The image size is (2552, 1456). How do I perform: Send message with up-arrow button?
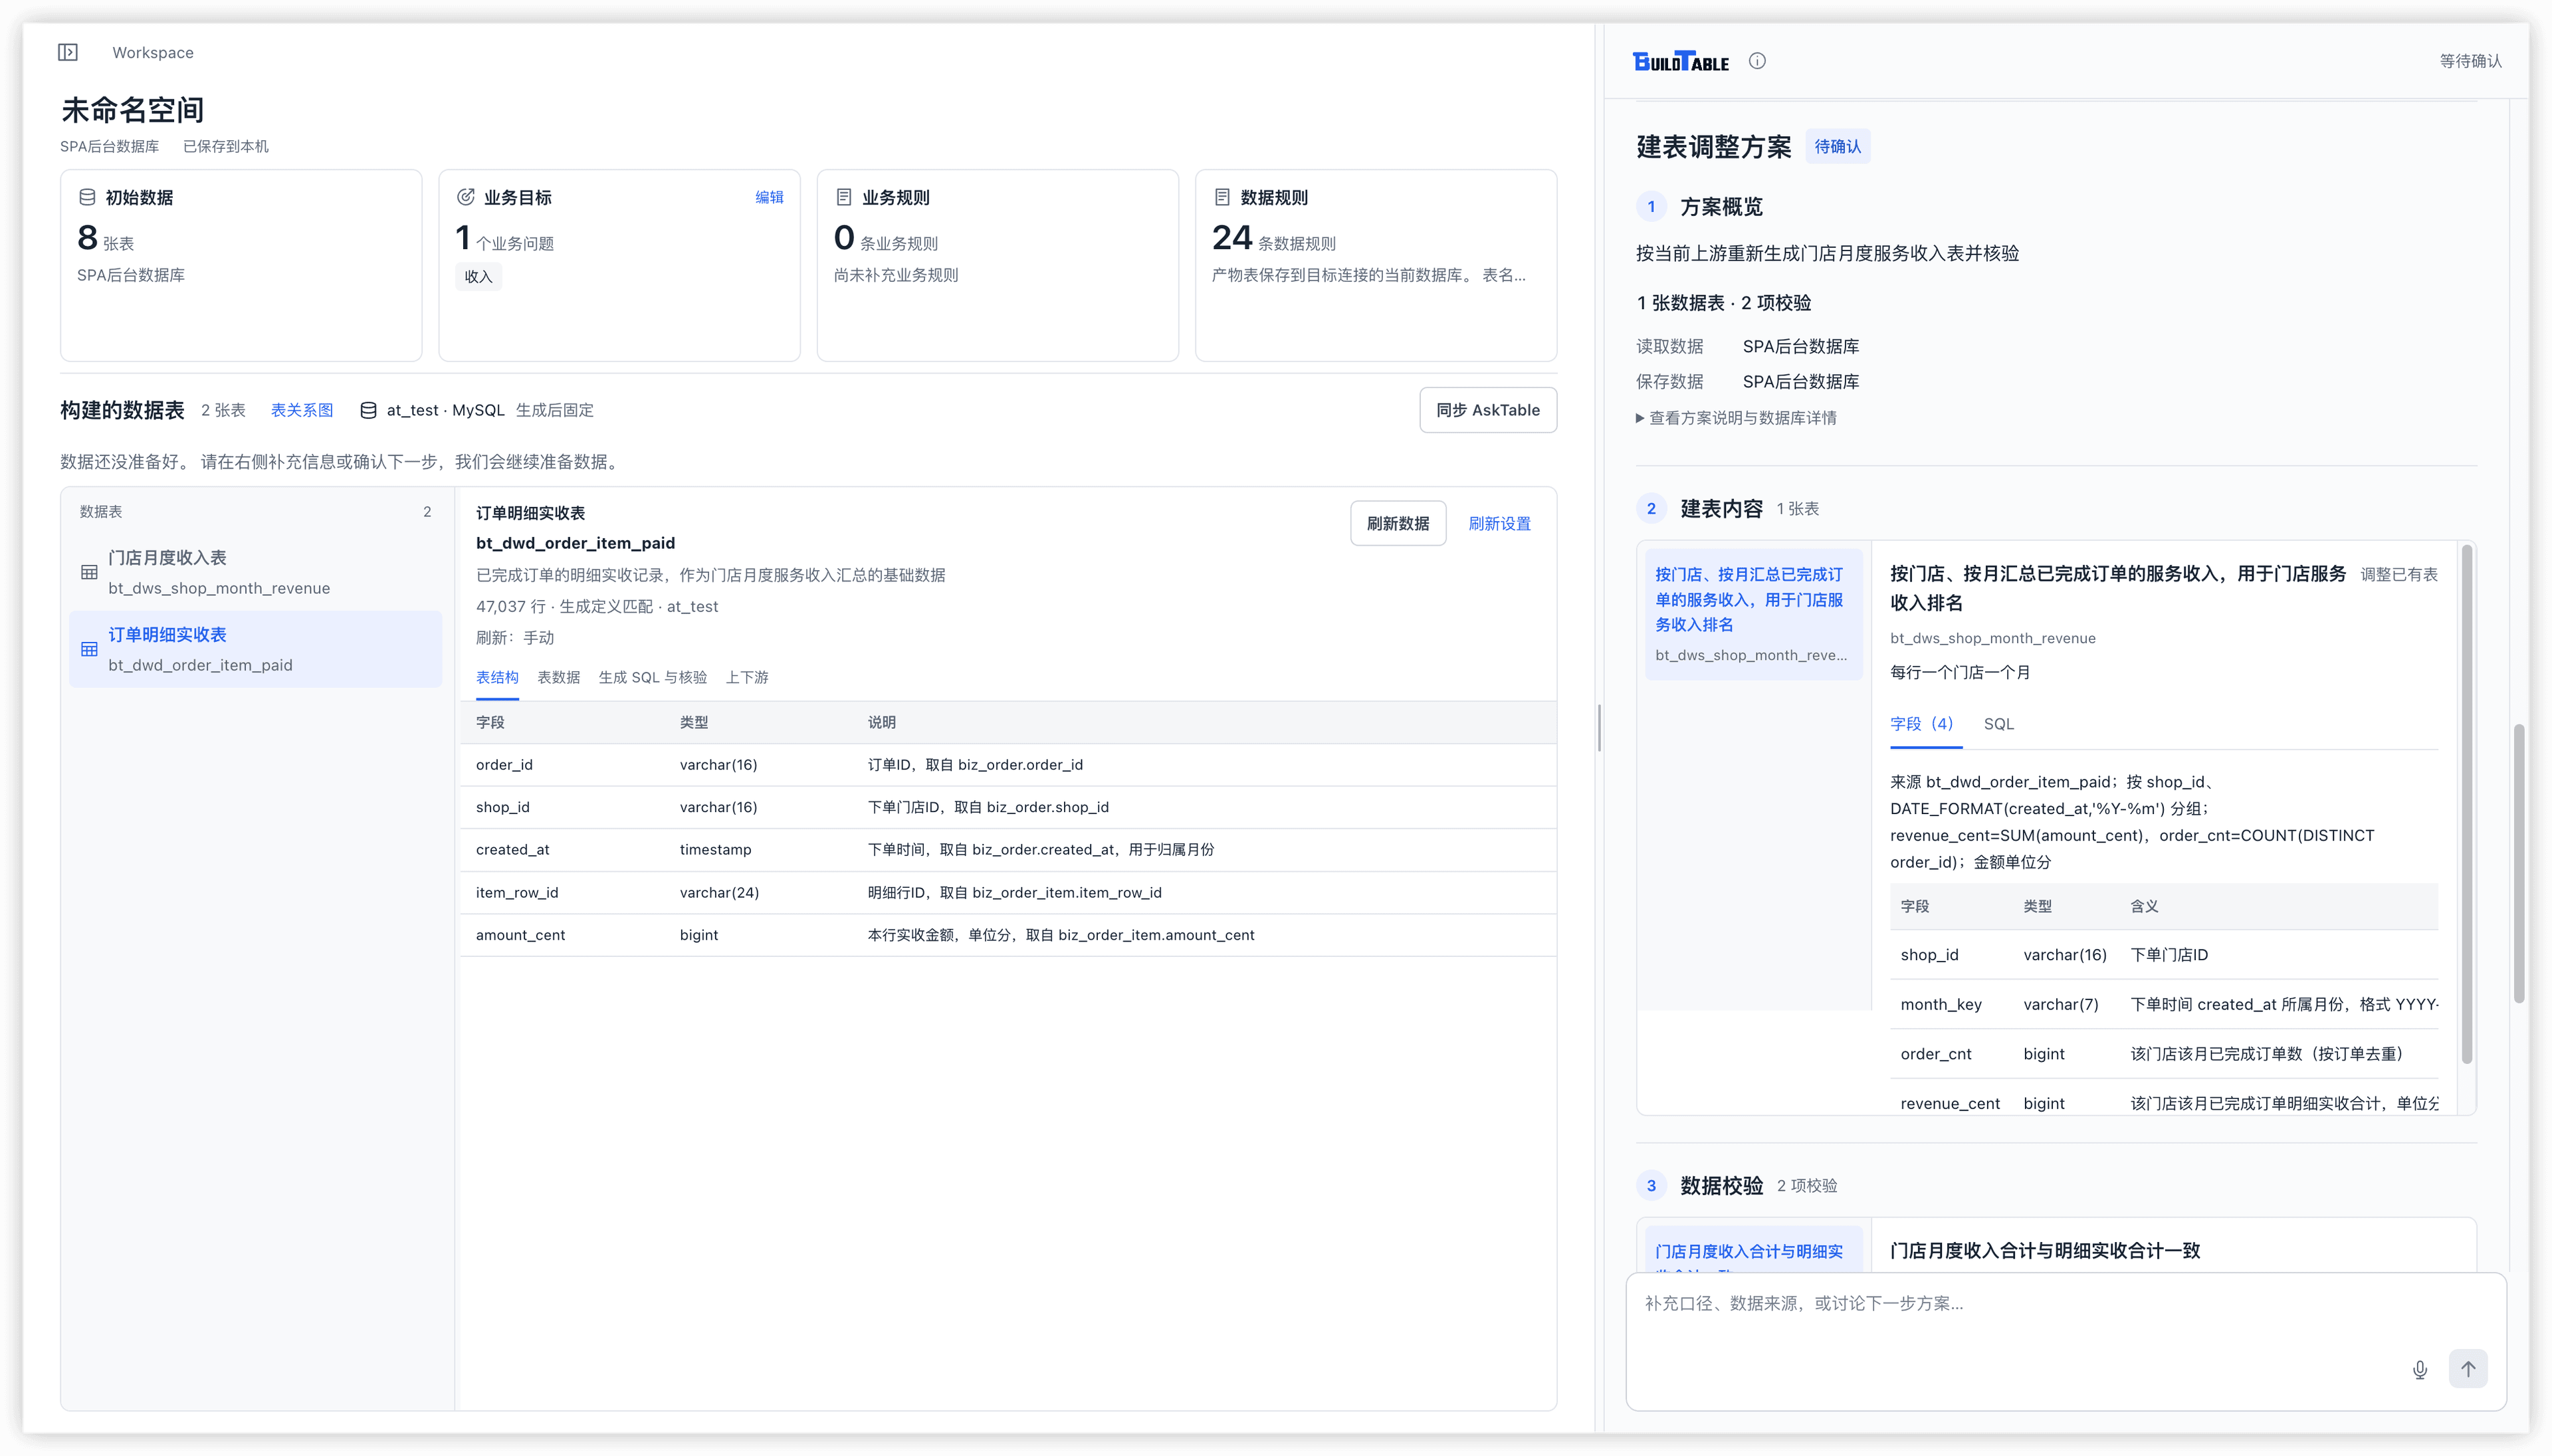tap(2468, 1369)
